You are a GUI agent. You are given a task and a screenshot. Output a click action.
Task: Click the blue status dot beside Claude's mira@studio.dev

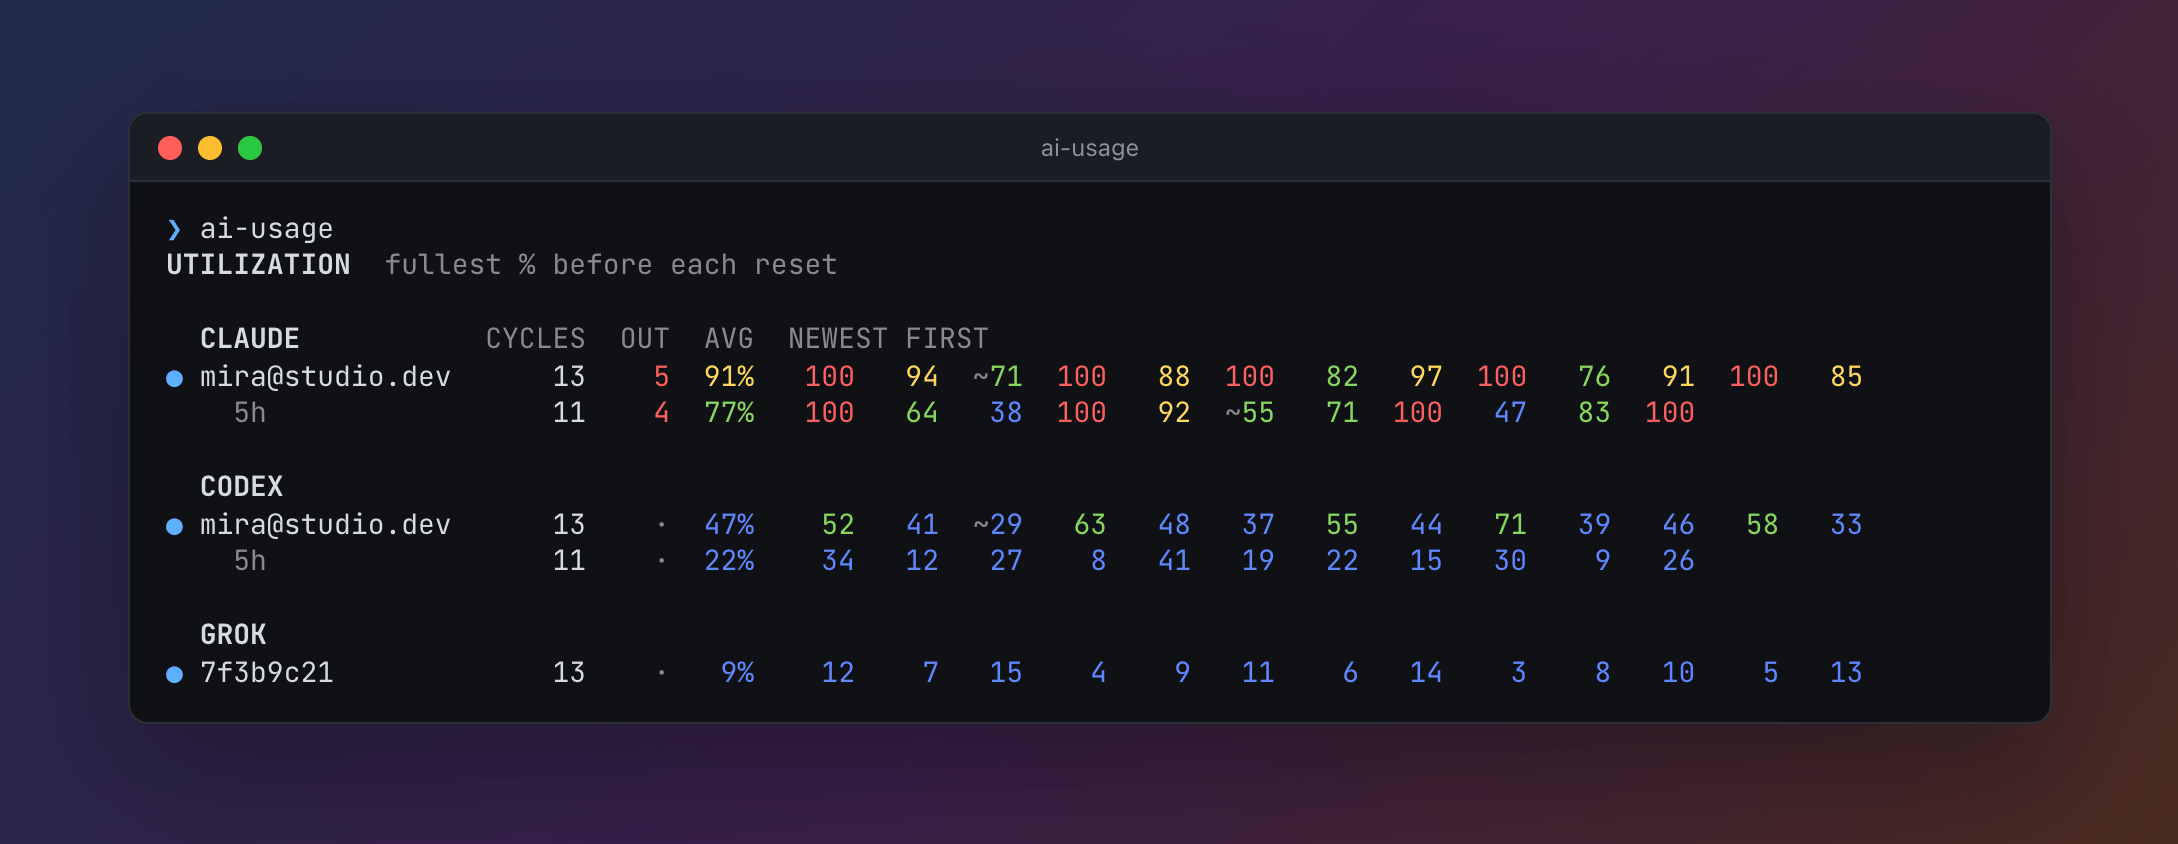click(x=174, y=378)
